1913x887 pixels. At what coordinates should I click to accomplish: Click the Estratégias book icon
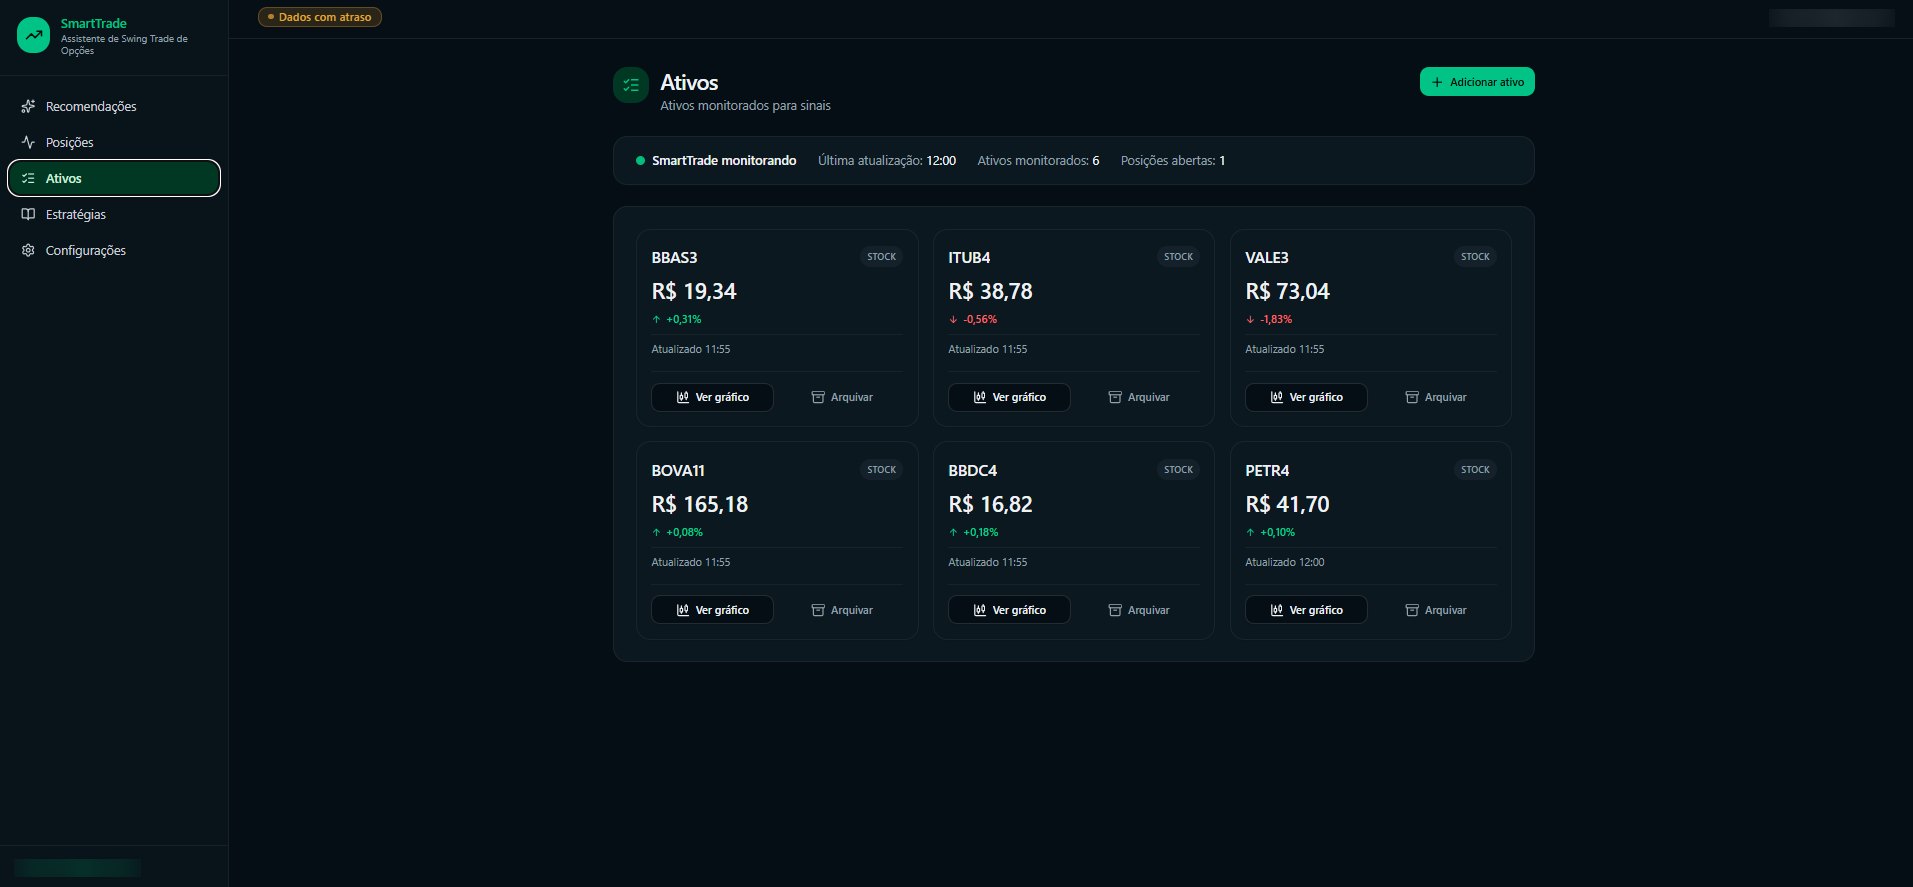tap(28, 214)
